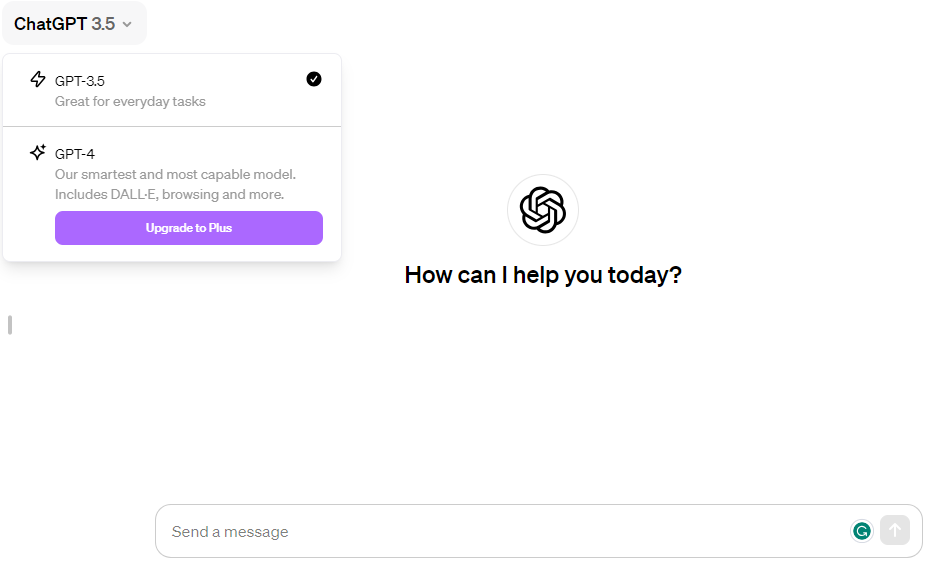
Task: Click 'Includes DALL·E, browsing and more' line
Action: 169,194
